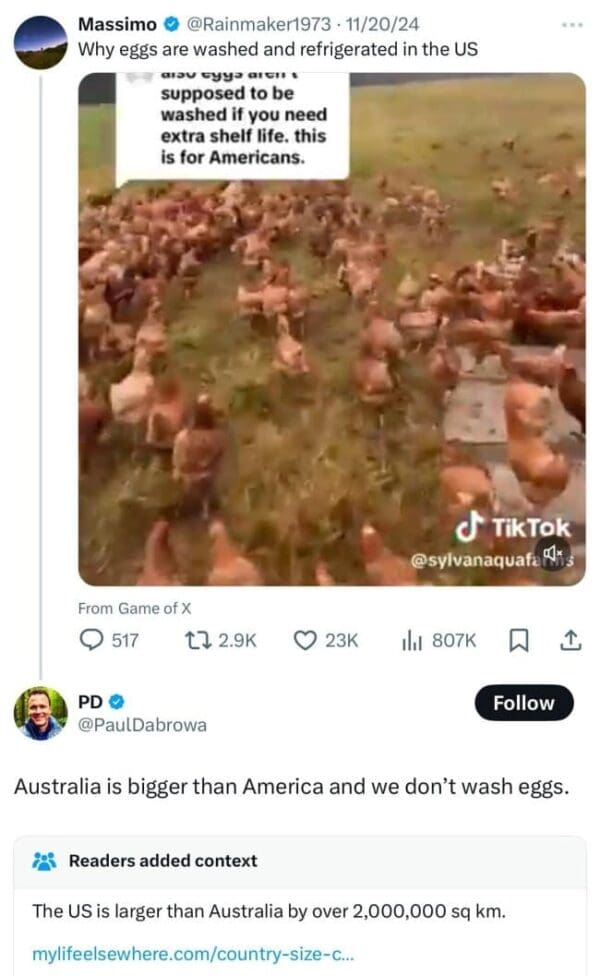Image resolution: width=600 pixels, height=976 pixels.
Task: Open the mylifeelsewhere.com source link
Action: tap(179, 954)
